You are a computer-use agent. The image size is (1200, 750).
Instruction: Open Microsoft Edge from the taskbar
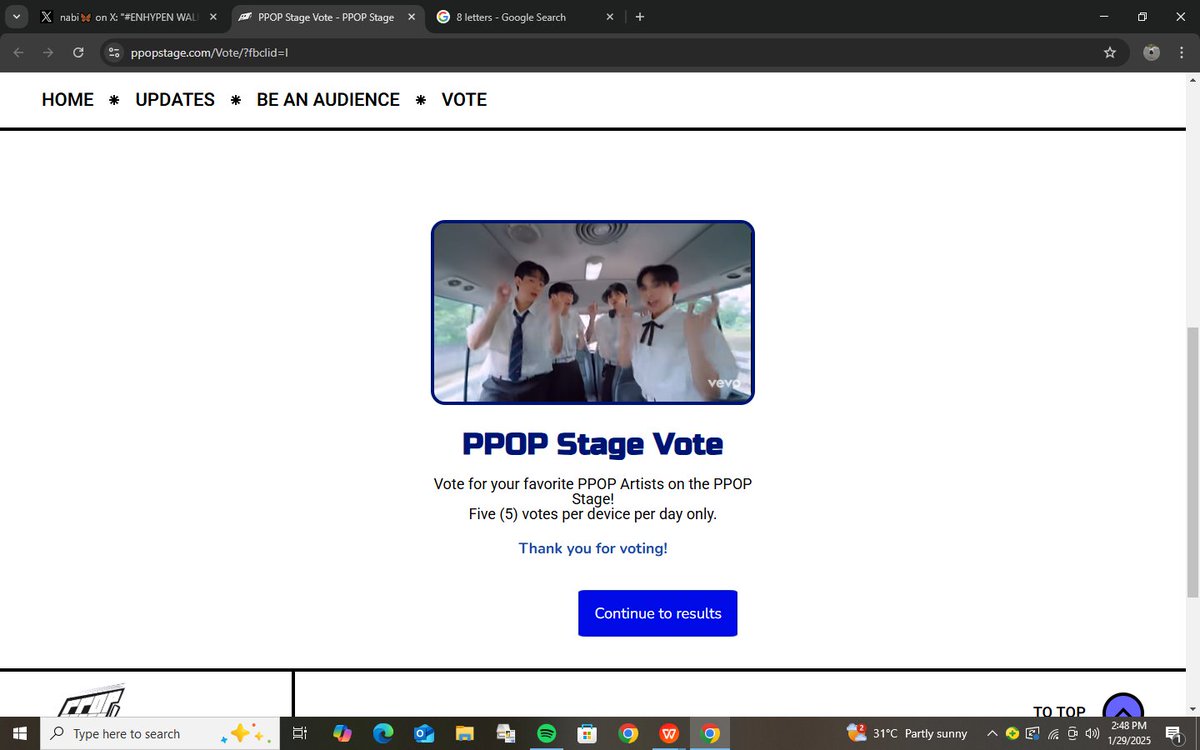[383, 733]
